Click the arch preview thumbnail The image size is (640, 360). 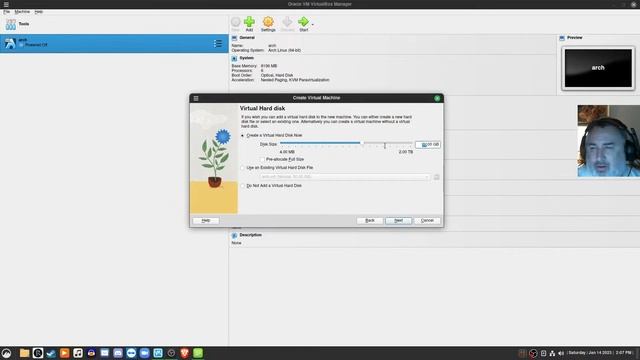click(598, 68)
